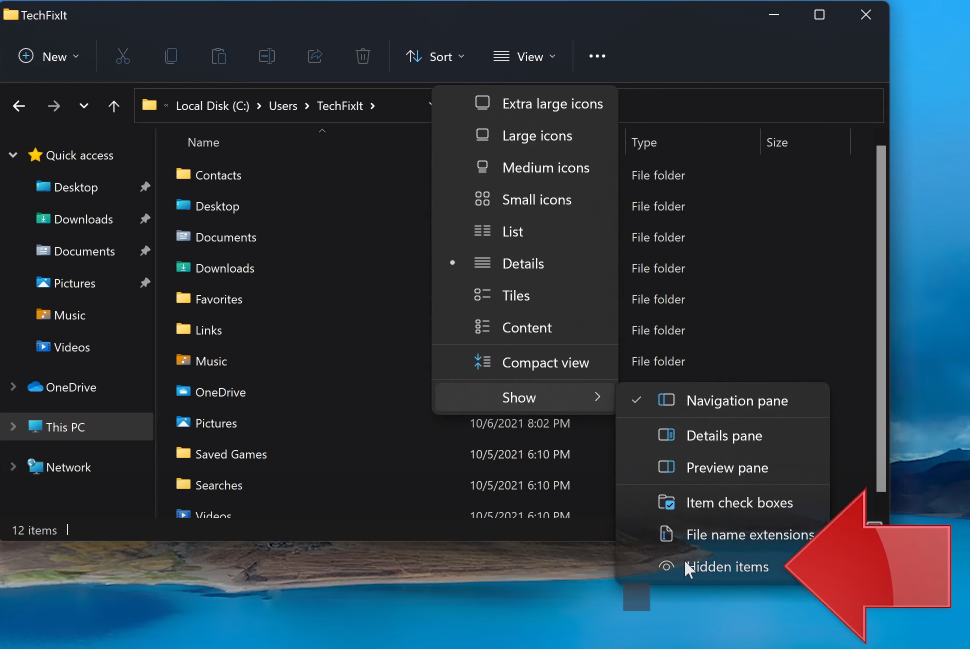Expand the OneDrive tree node
The width and height of the screenshot is (970, 649).
tap(13, 387)
